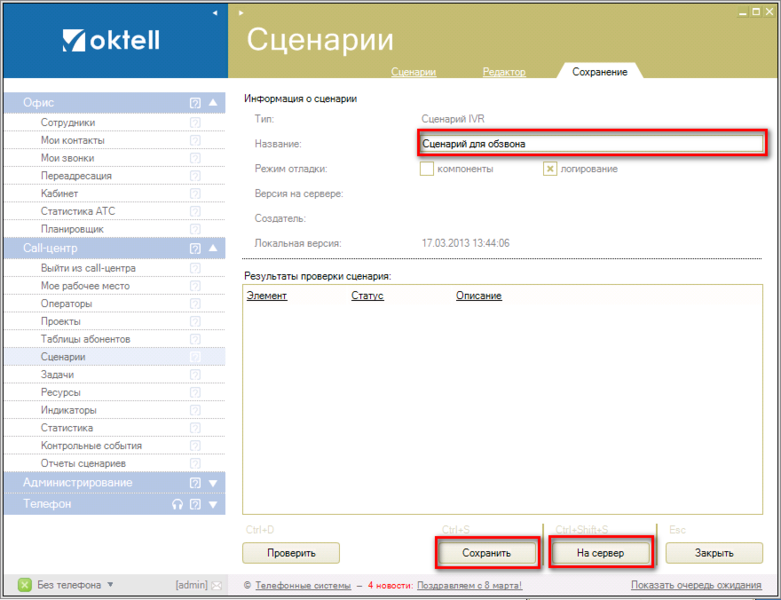Open help icon for Таблицы абонентов row
The image size is (781, 600).
pyautogui.click(x=195, y=339)
